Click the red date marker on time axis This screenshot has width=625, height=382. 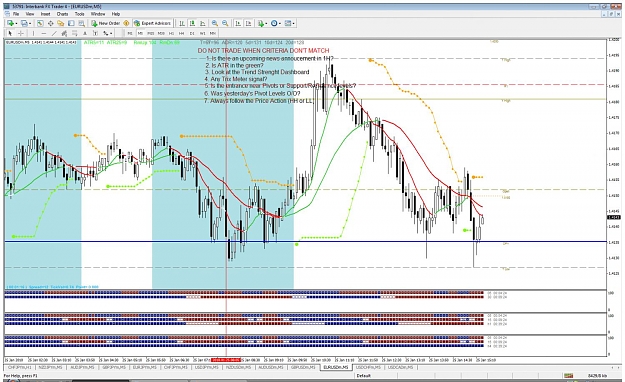click(x=226, y=360)
